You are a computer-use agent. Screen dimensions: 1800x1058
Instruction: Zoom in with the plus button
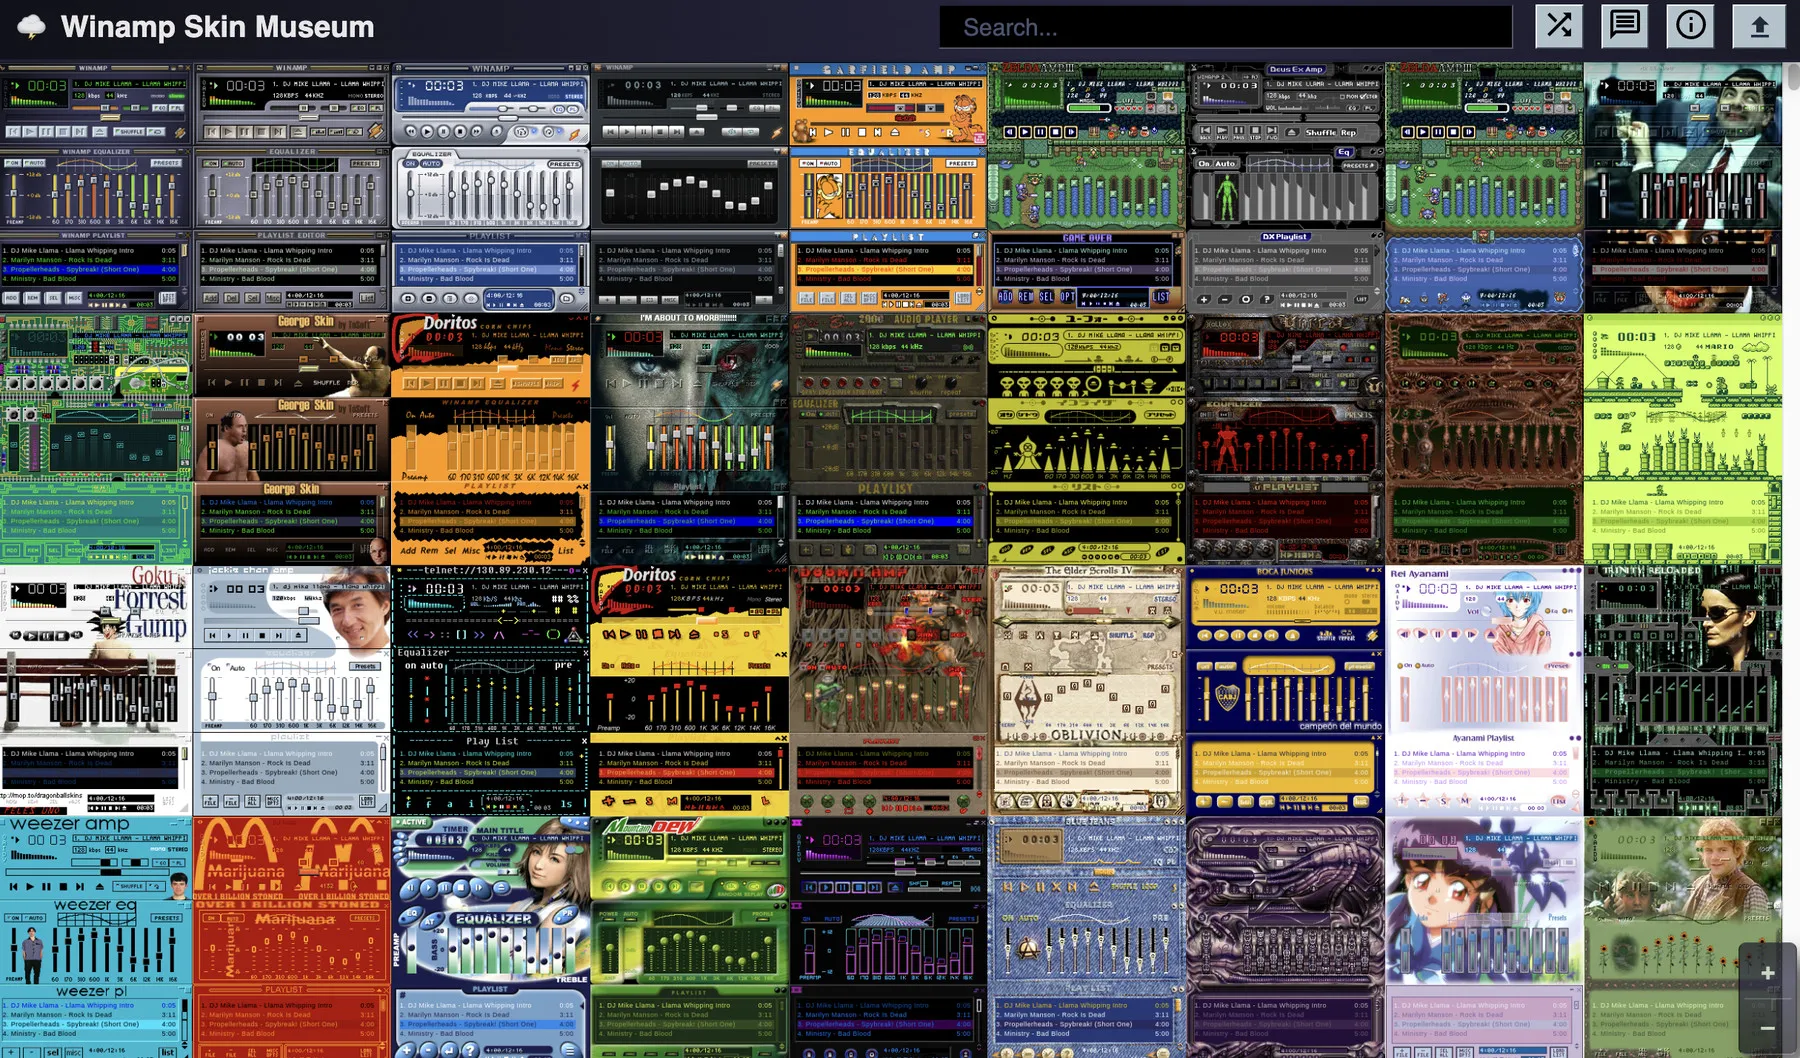coord(1767,973)
